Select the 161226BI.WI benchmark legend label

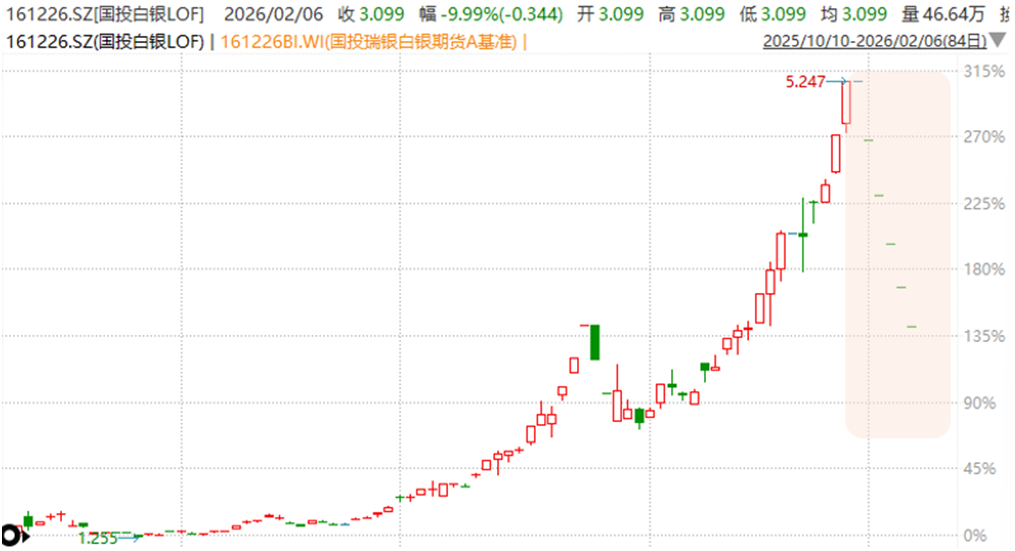[369, 42]
